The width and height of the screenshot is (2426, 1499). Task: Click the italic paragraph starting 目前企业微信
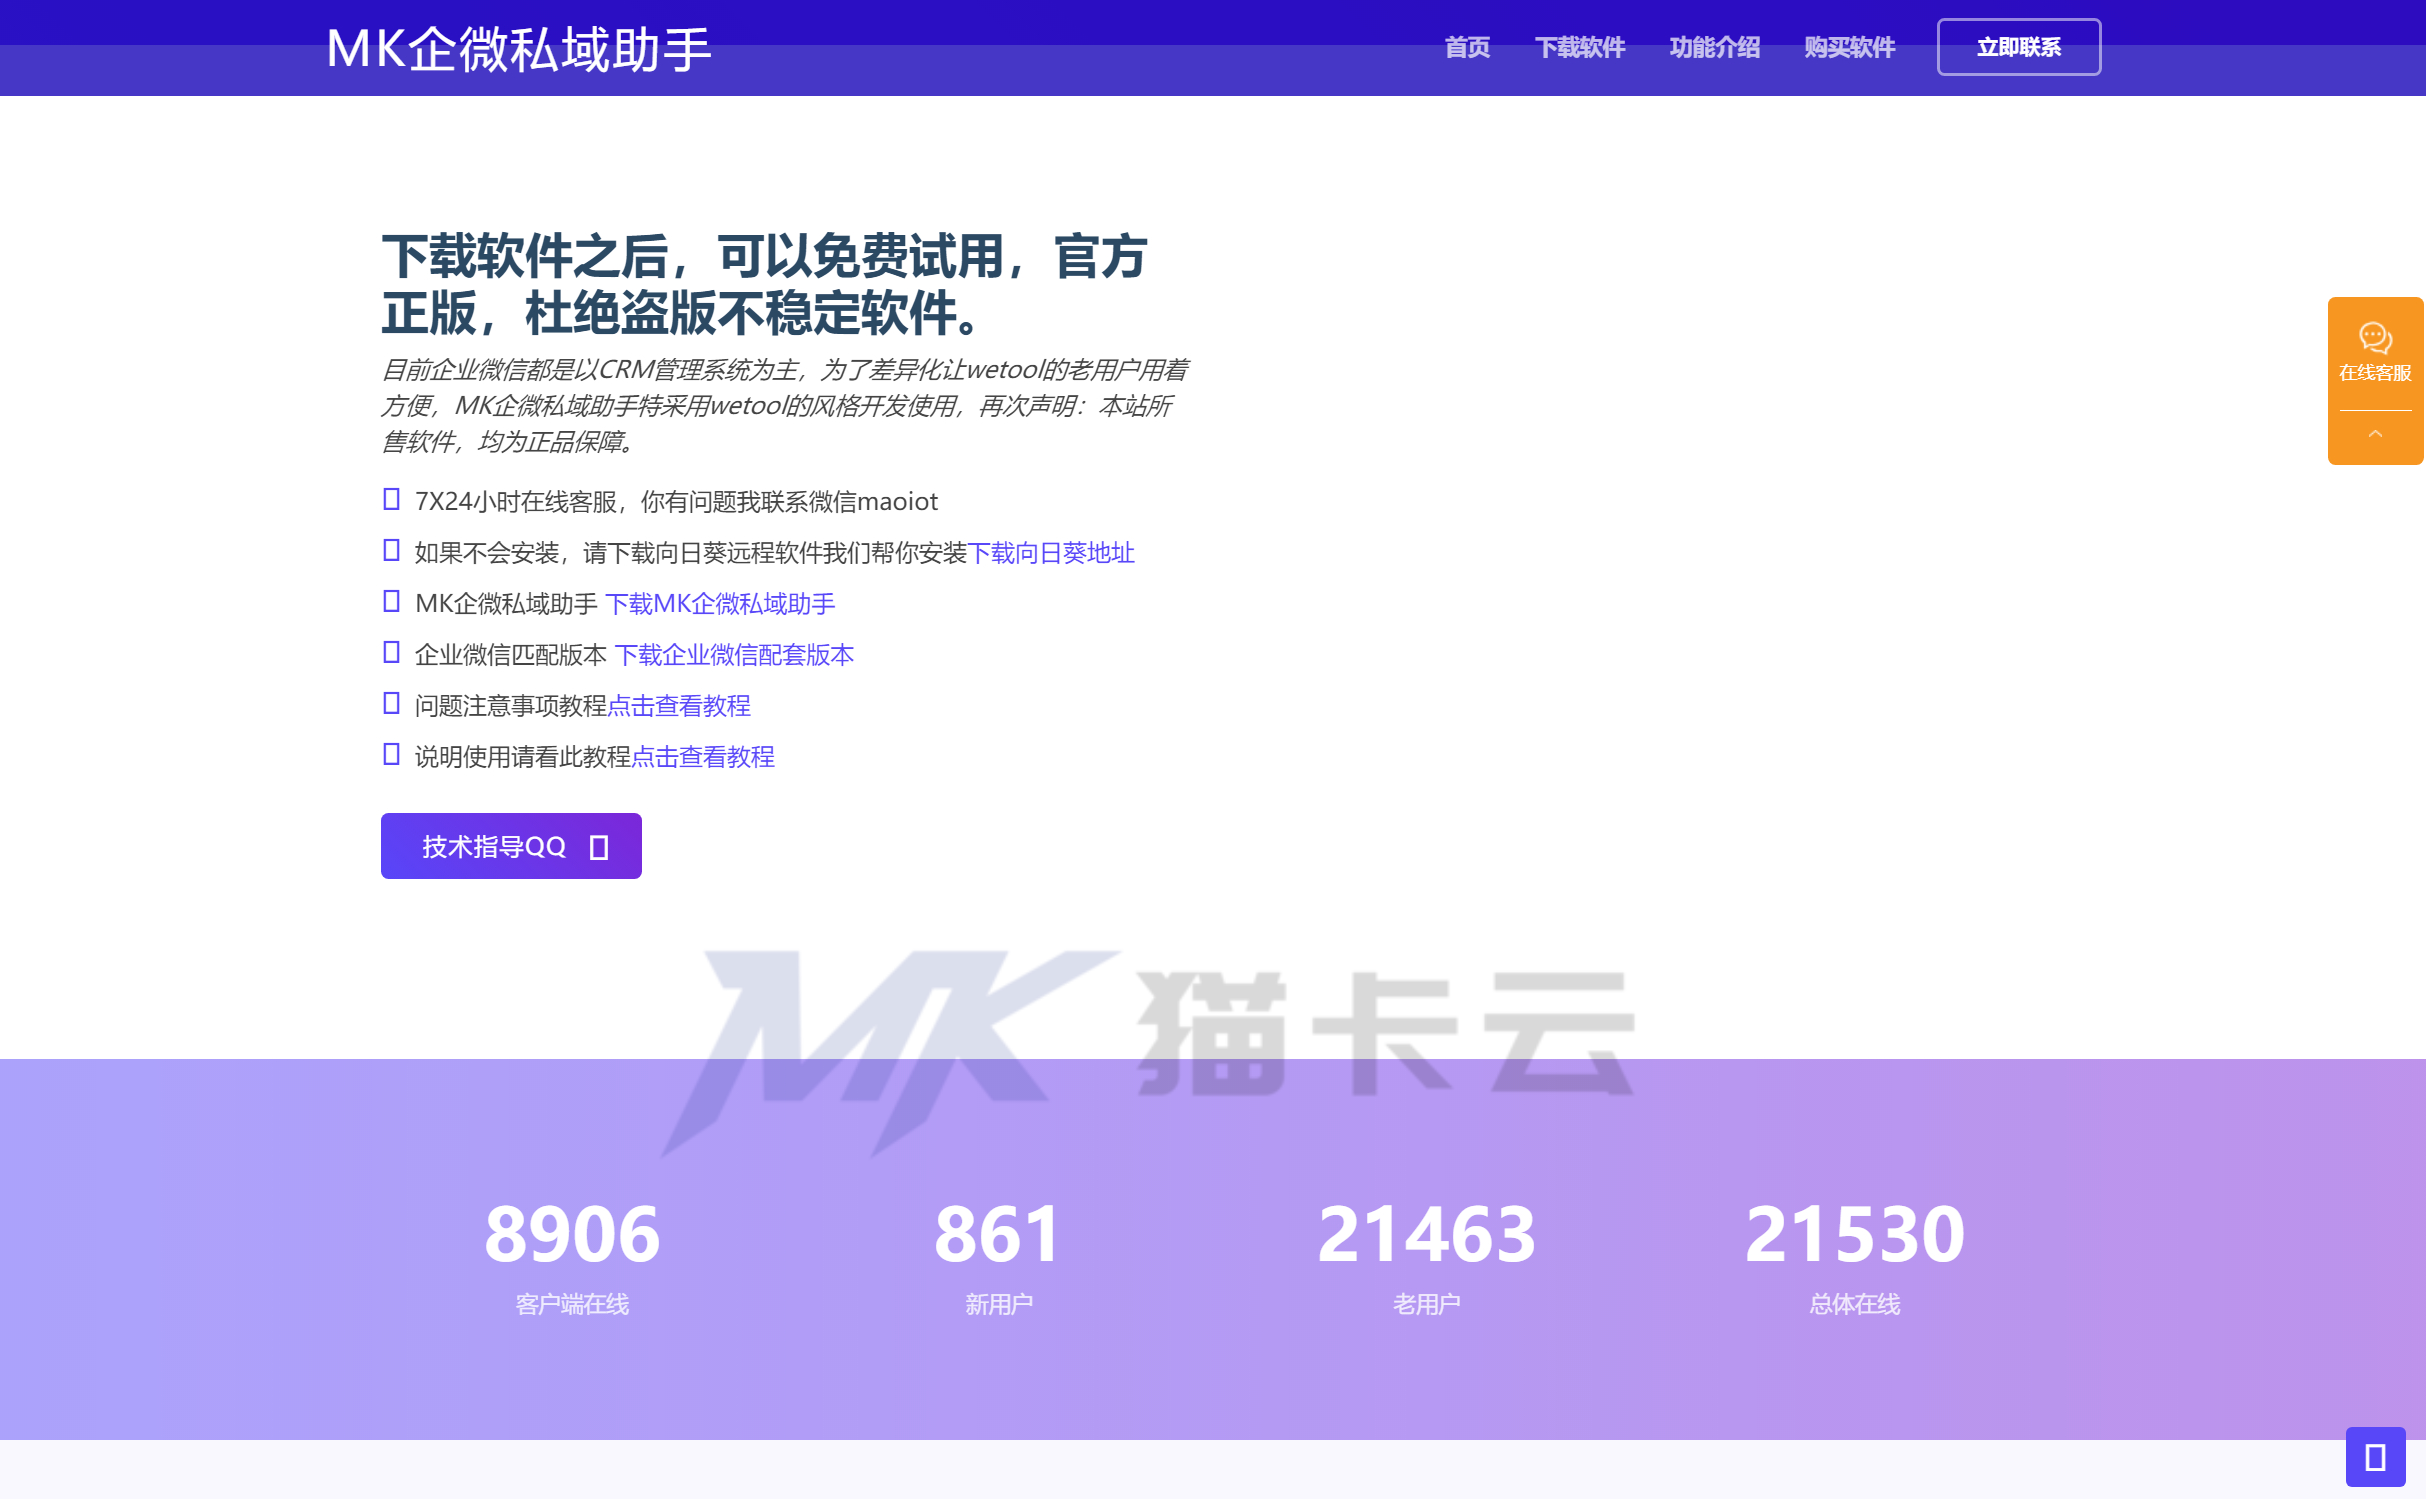(x=784, y=406)
